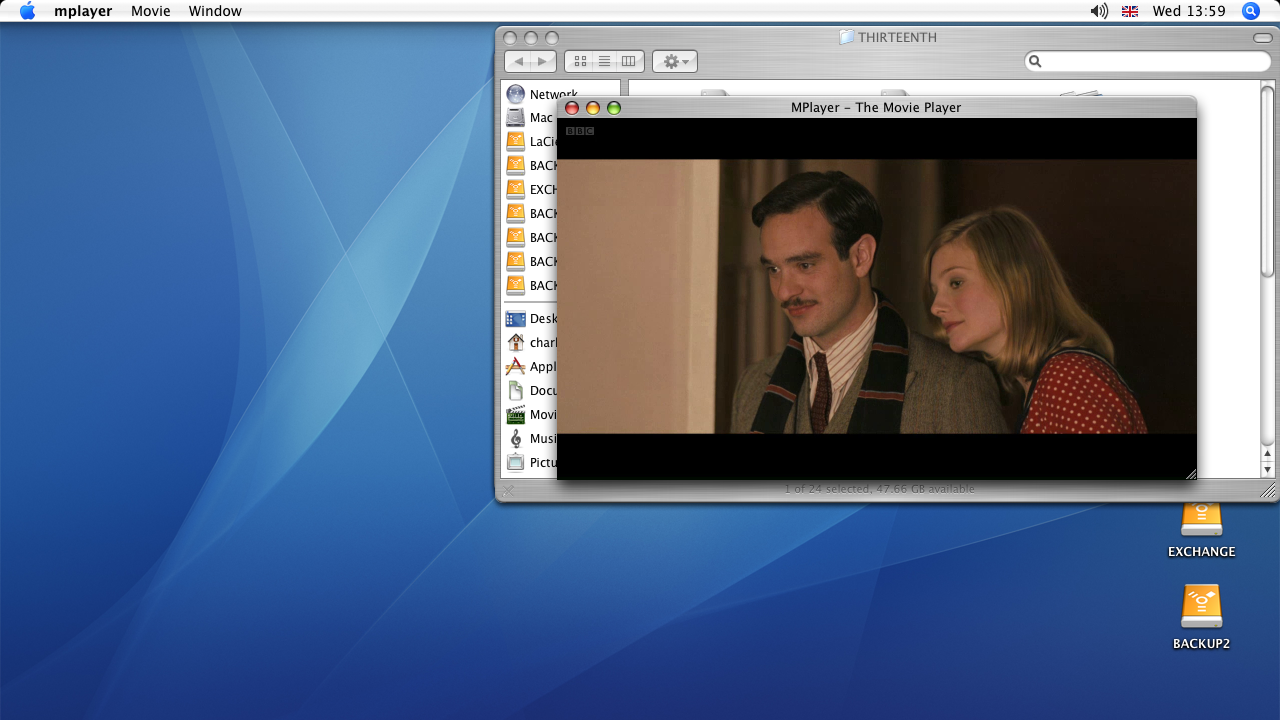The height and width of the screenshot is (720, 1280).
Task: Close the MPlayer window
Action: point(572,108)
